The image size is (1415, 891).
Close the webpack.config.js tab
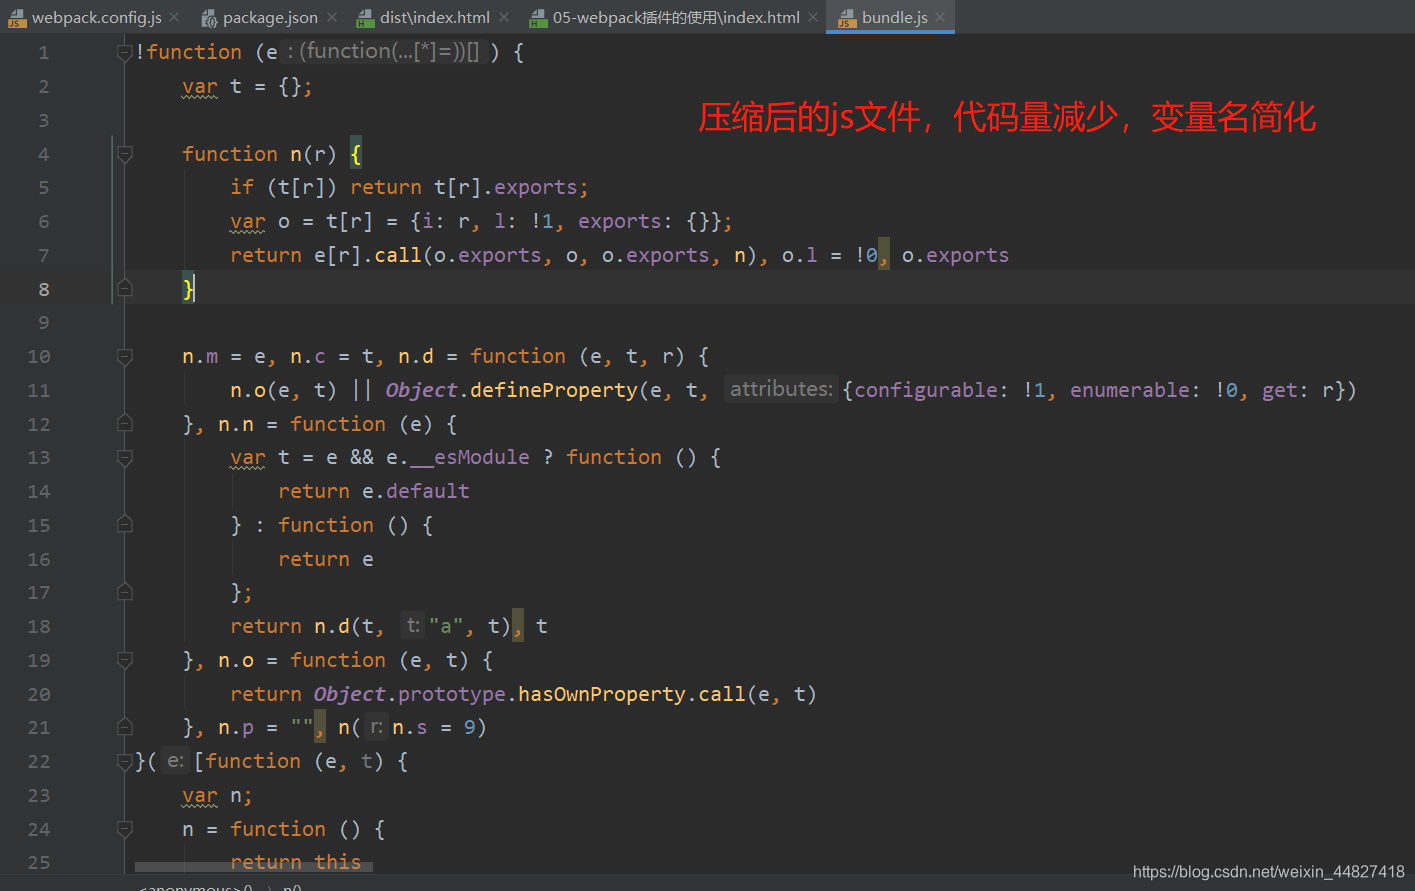point(175,17)
